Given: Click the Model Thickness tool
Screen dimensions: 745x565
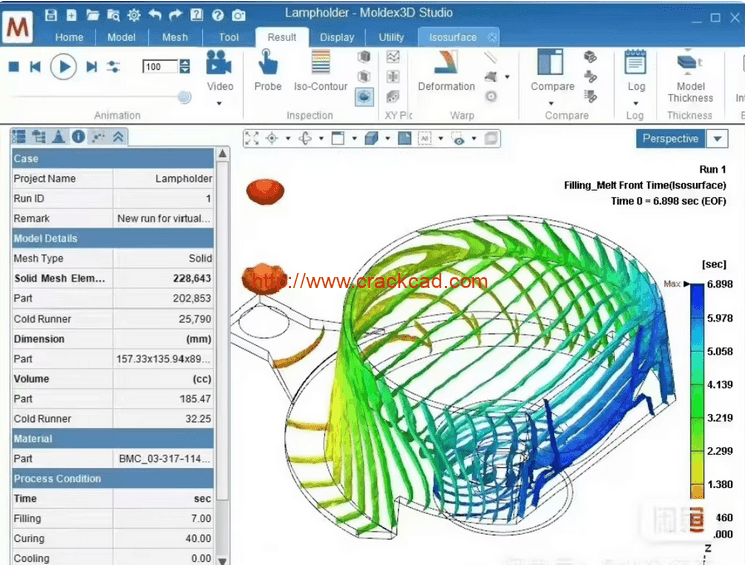Looking at the screenshot, I should tap(690, 76).
